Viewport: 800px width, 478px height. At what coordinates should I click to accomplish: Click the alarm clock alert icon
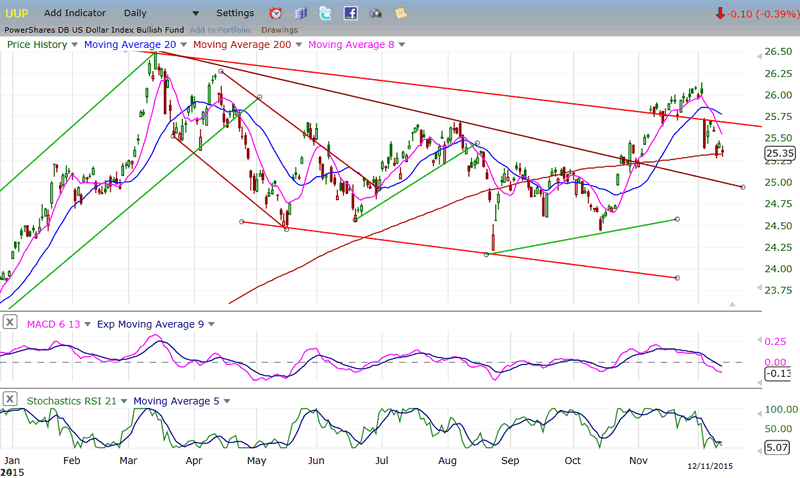(276, 14)
